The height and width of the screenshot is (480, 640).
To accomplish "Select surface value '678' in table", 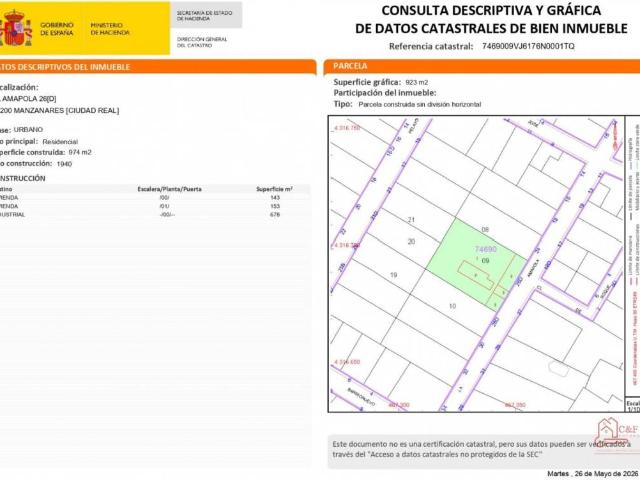I will (275, 214).
